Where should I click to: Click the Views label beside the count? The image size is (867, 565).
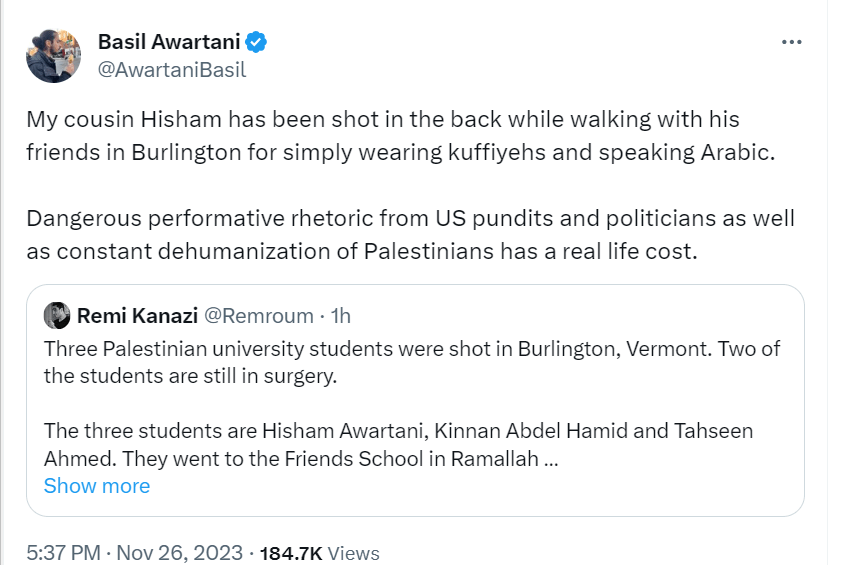[x=353, y=553]
